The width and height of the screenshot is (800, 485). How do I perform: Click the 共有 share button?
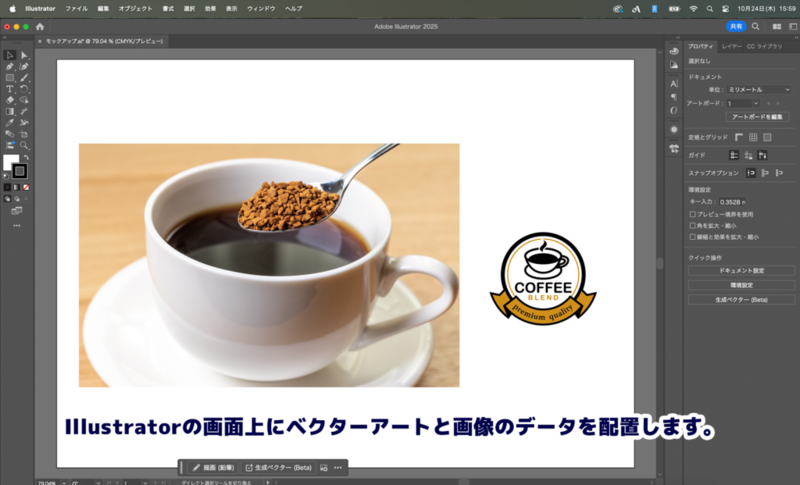coord(736,27)
